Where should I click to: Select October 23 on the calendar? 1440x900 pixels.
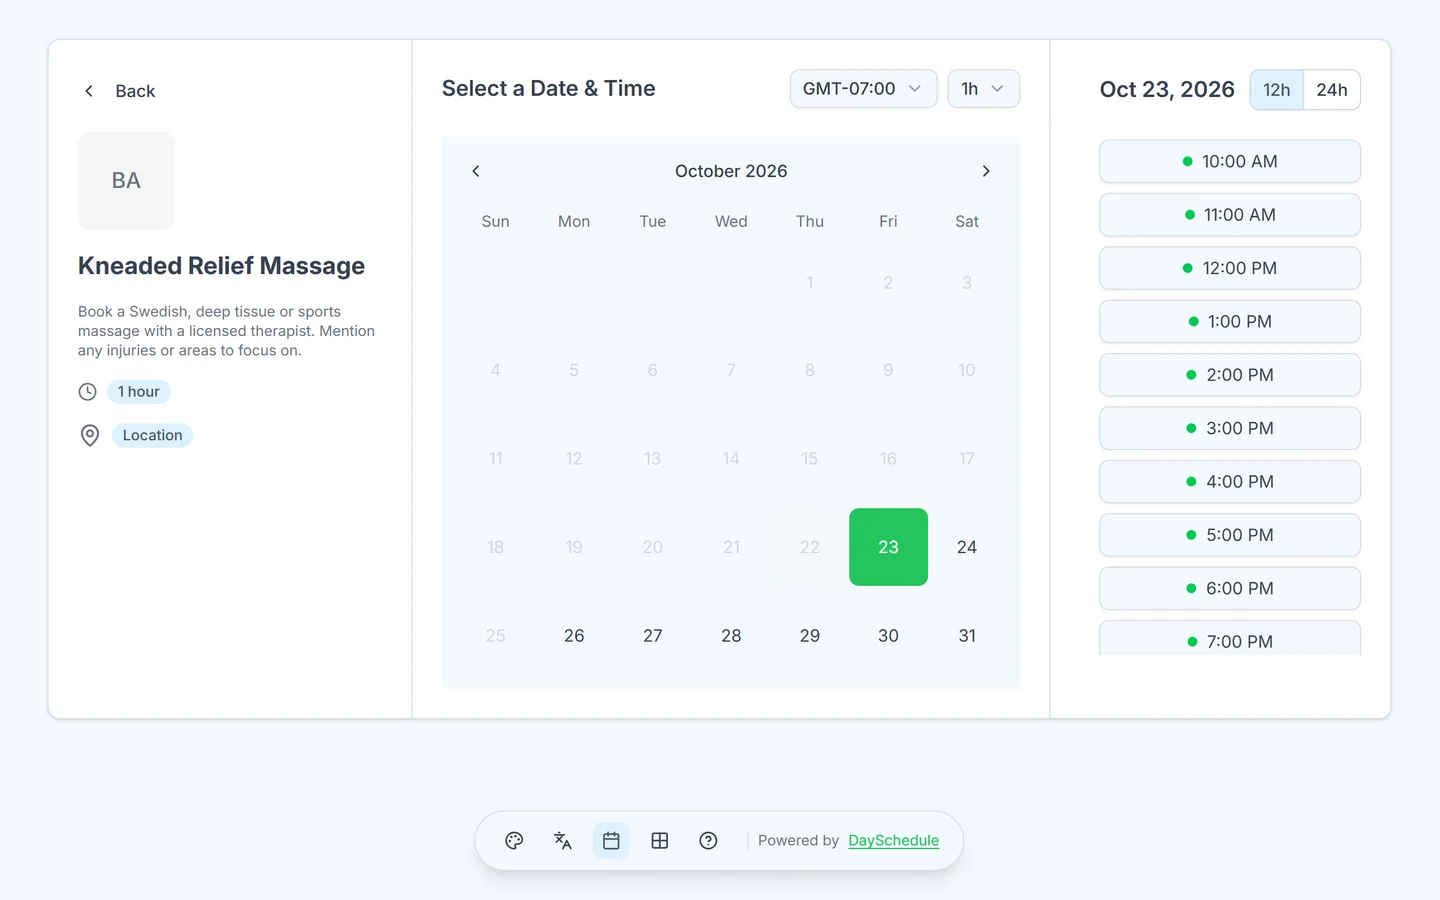pyautogui.click(x=888, y=547)
